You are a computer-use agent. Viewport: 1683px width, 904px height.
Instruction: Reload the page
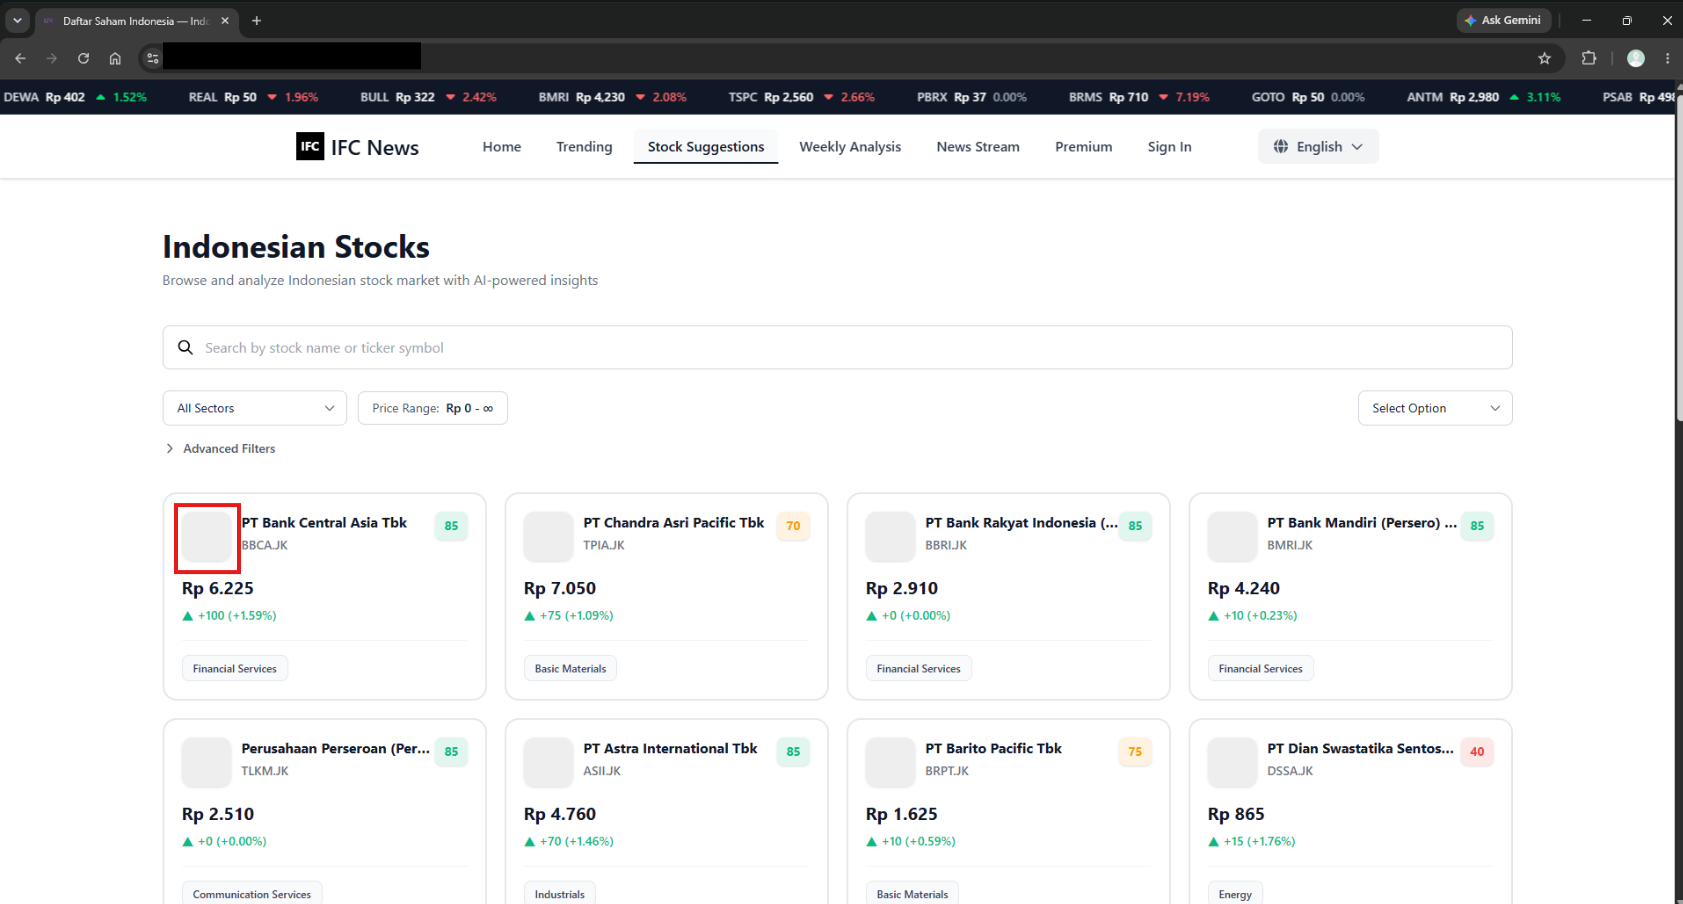[x=83, y=58]
